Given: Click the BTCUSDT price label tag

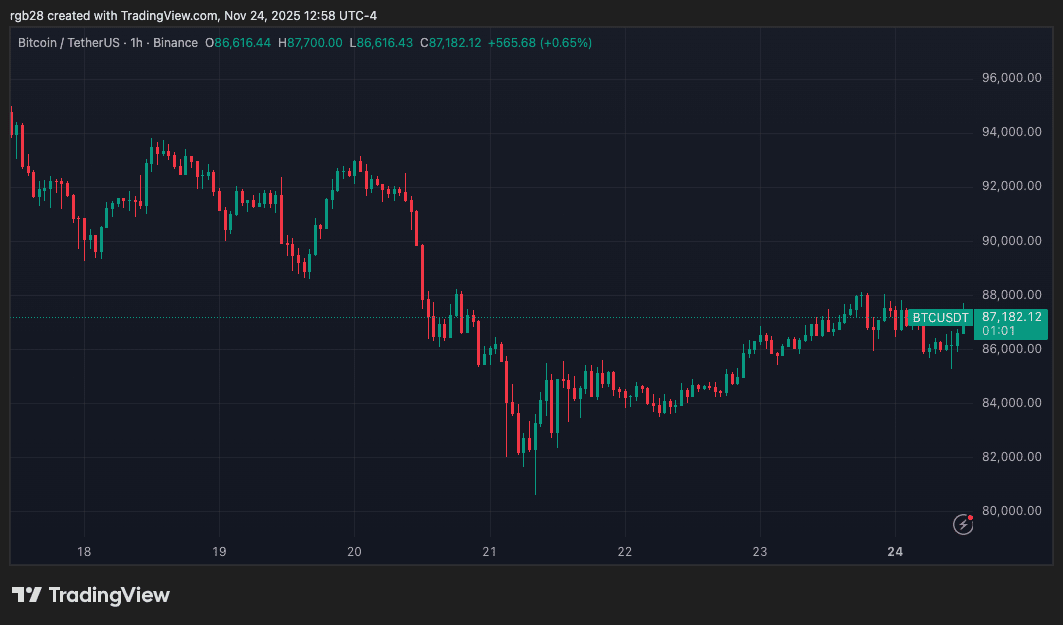Looking at the screenshot, I should click(940, 317).
